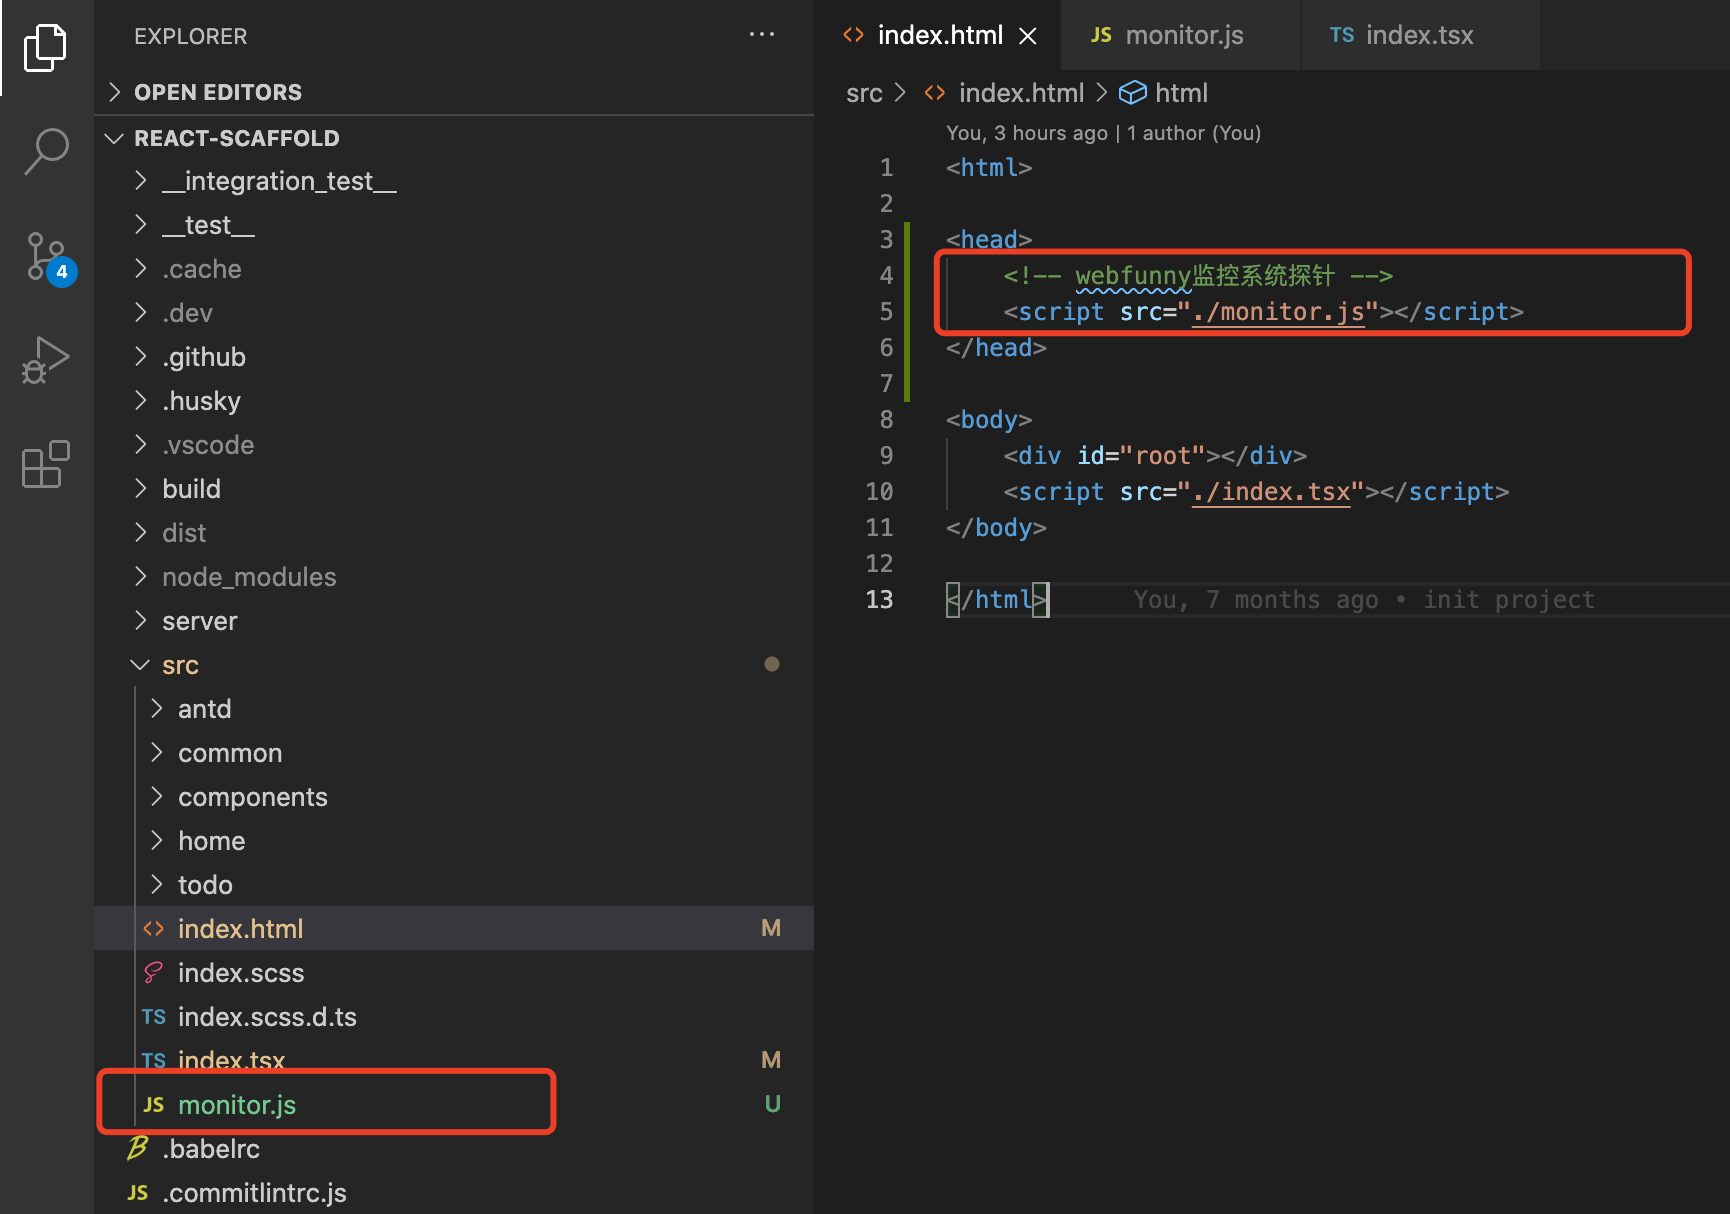Viewport: 1730px width, 1214px height.
Task: Open the Search view icon
Action: pos(45,152)
